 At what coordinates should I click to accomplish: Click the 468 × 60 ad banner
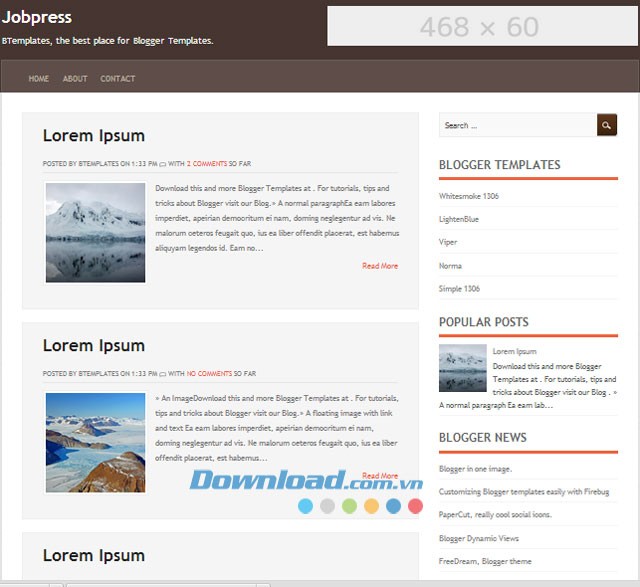(479, 27)
